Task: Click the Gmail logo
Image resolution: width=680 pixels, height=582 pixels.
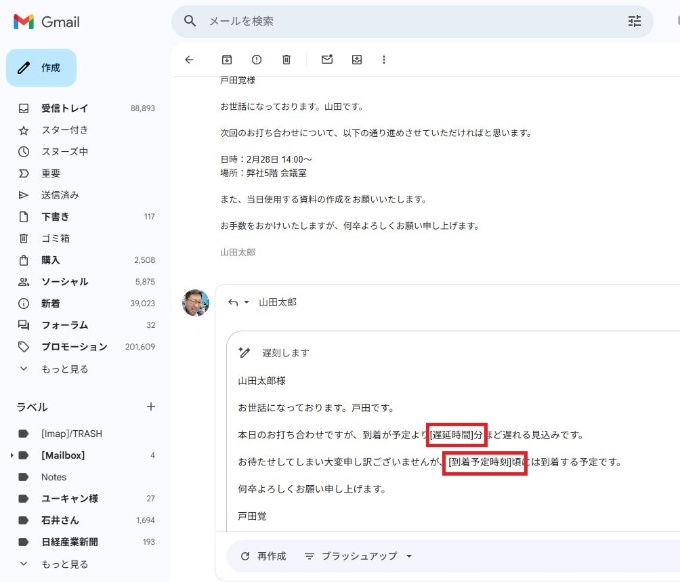Action: tap(46, 22)
